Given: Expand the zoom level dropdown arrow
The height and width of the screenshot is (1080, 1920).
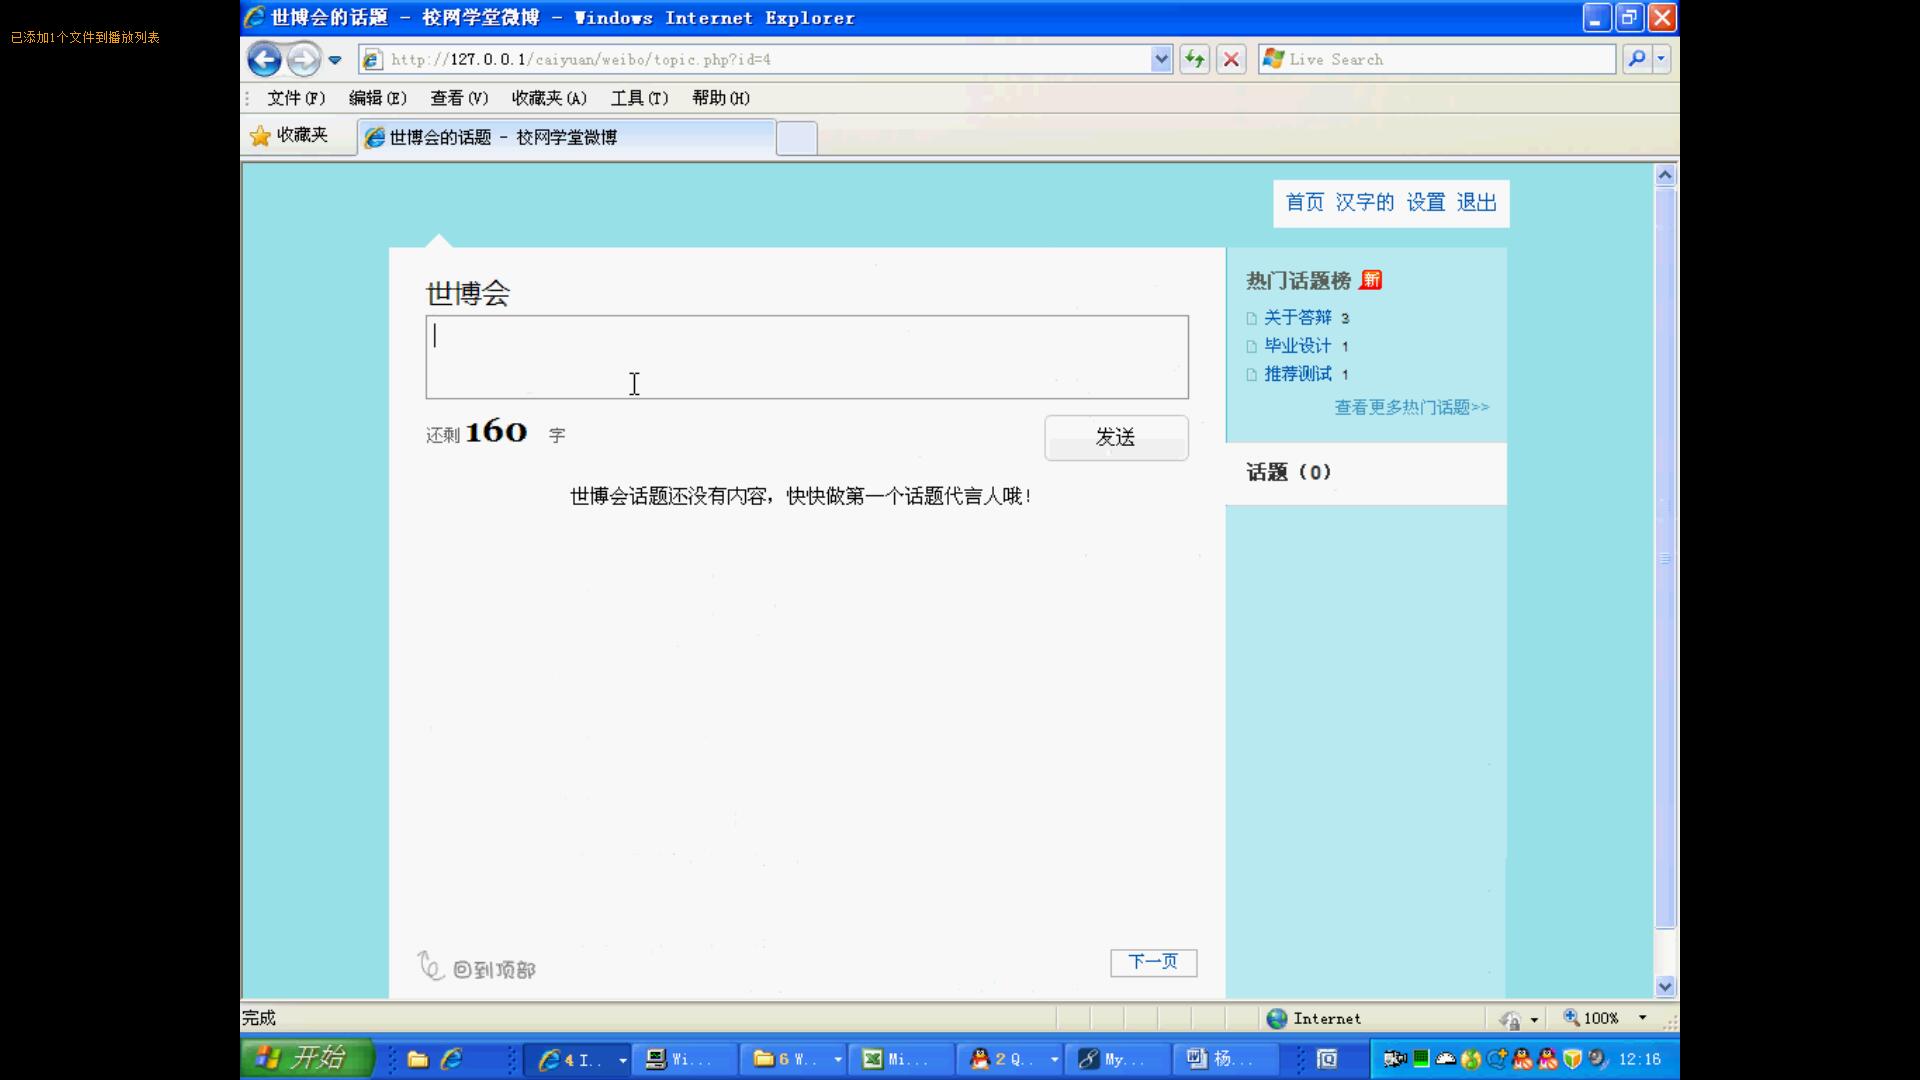Looking at the screenshot, I should click(1642, 1018).
